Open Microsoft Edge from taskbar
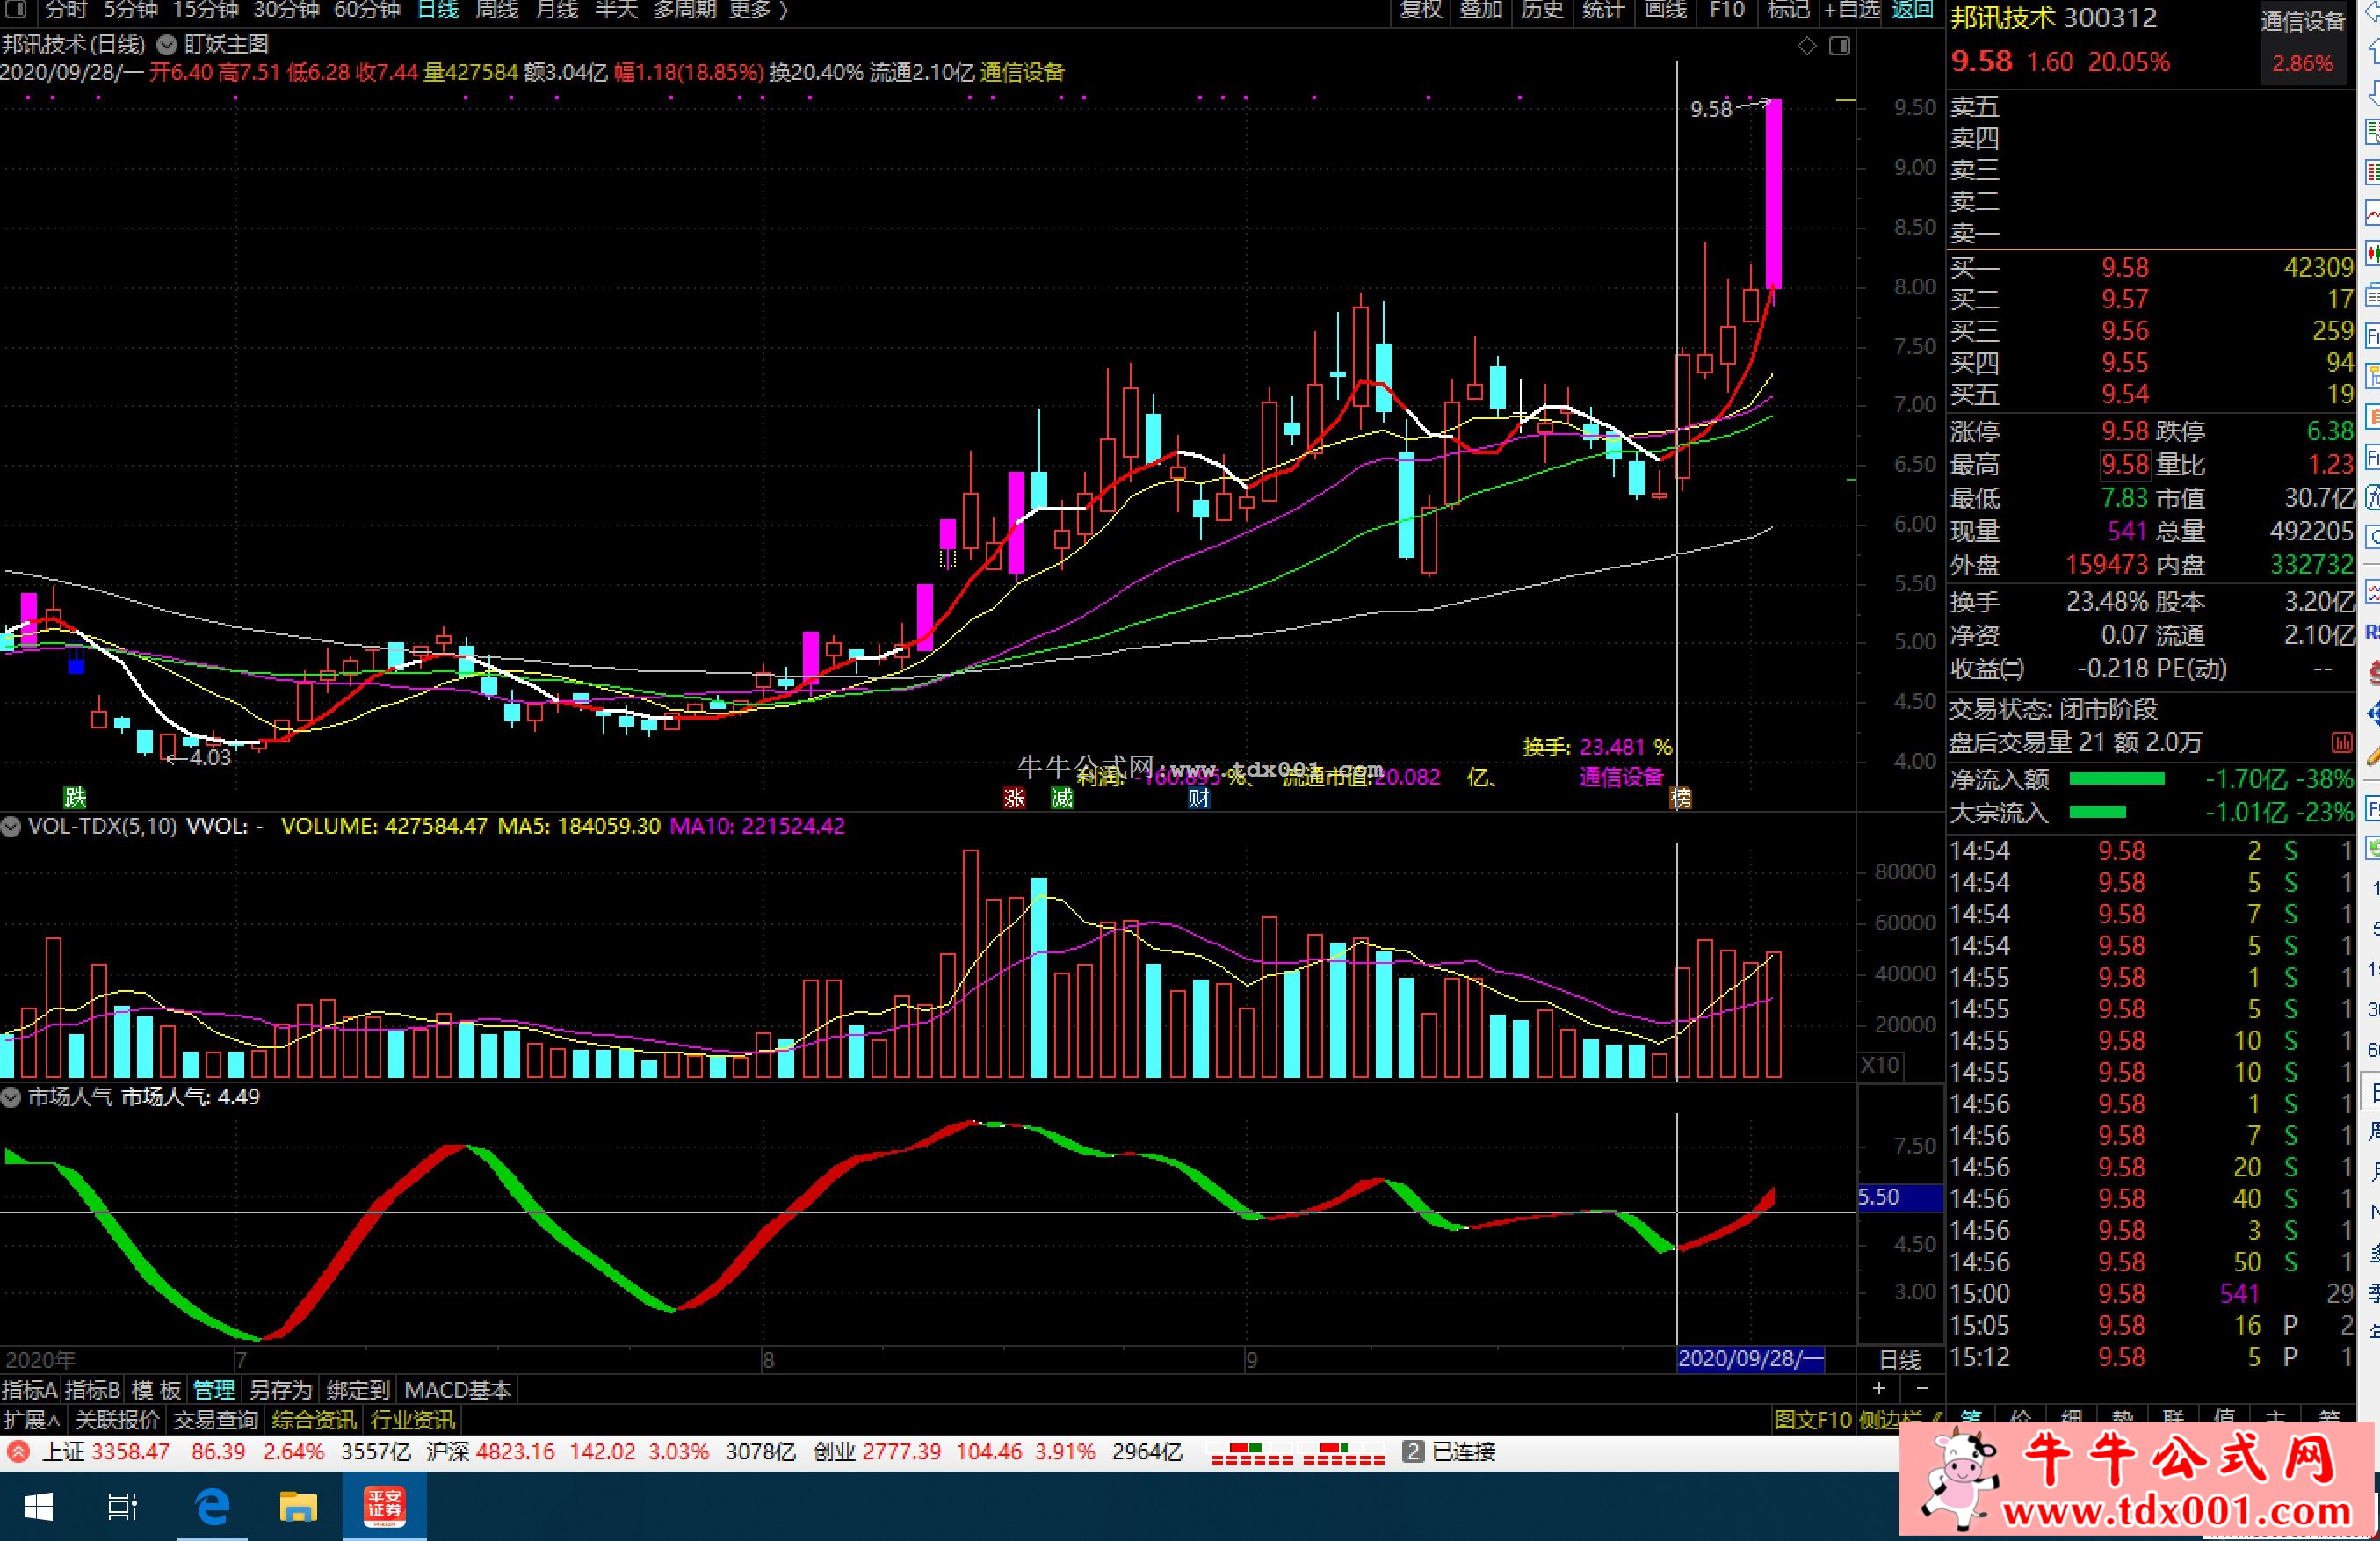 [x=212, y=1506]
